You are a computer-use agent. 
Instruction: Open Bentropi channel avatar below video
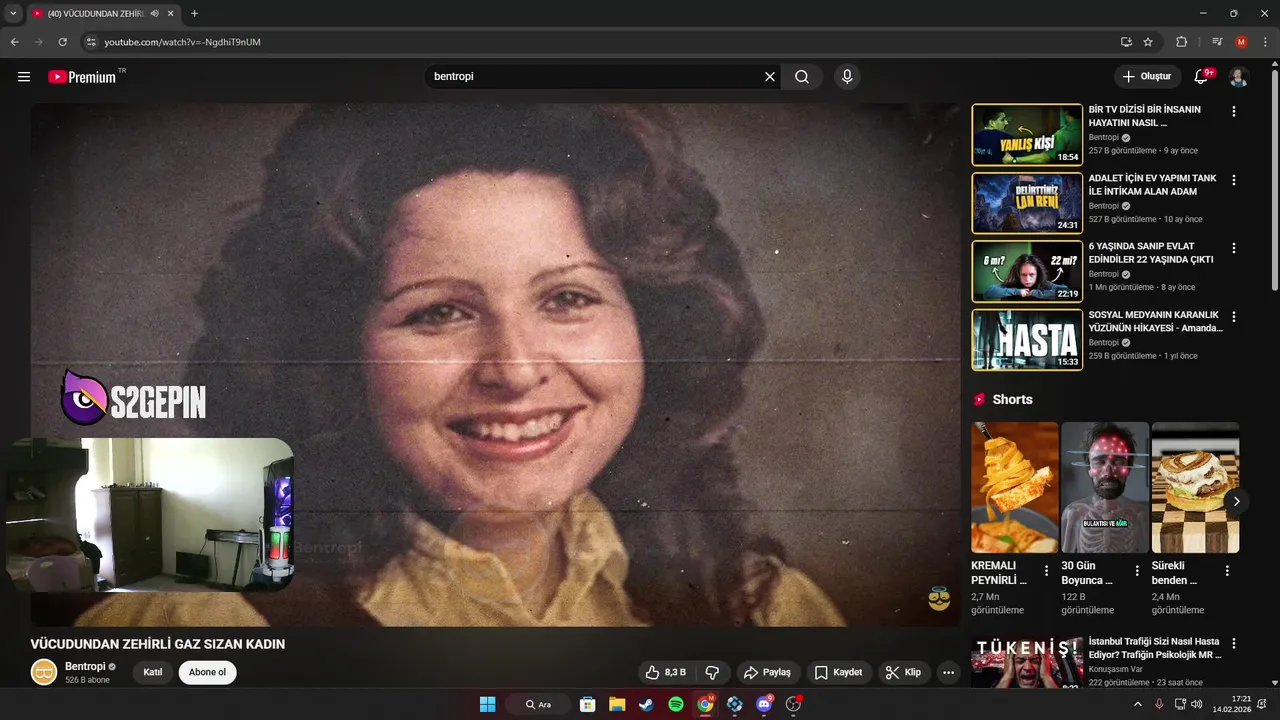(44, 672)
